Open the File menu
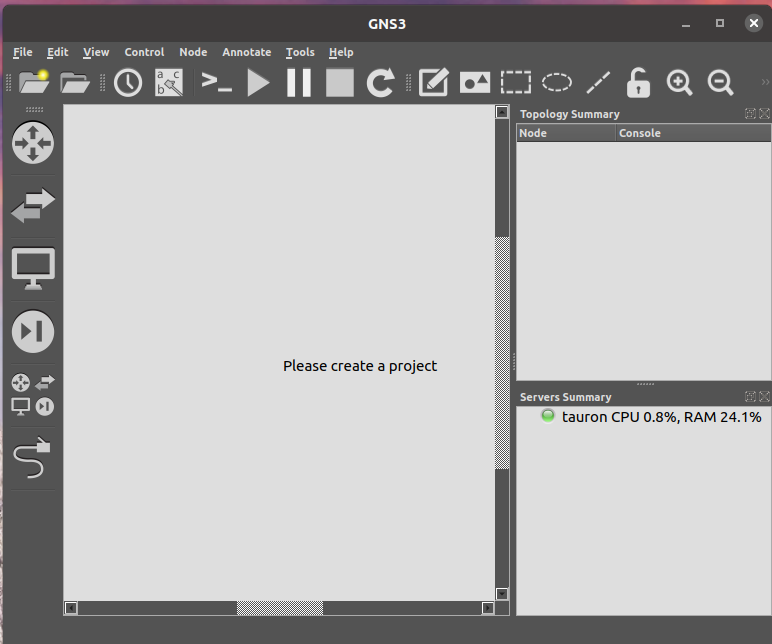Screen dimensions: 772x644 point(23,52)
